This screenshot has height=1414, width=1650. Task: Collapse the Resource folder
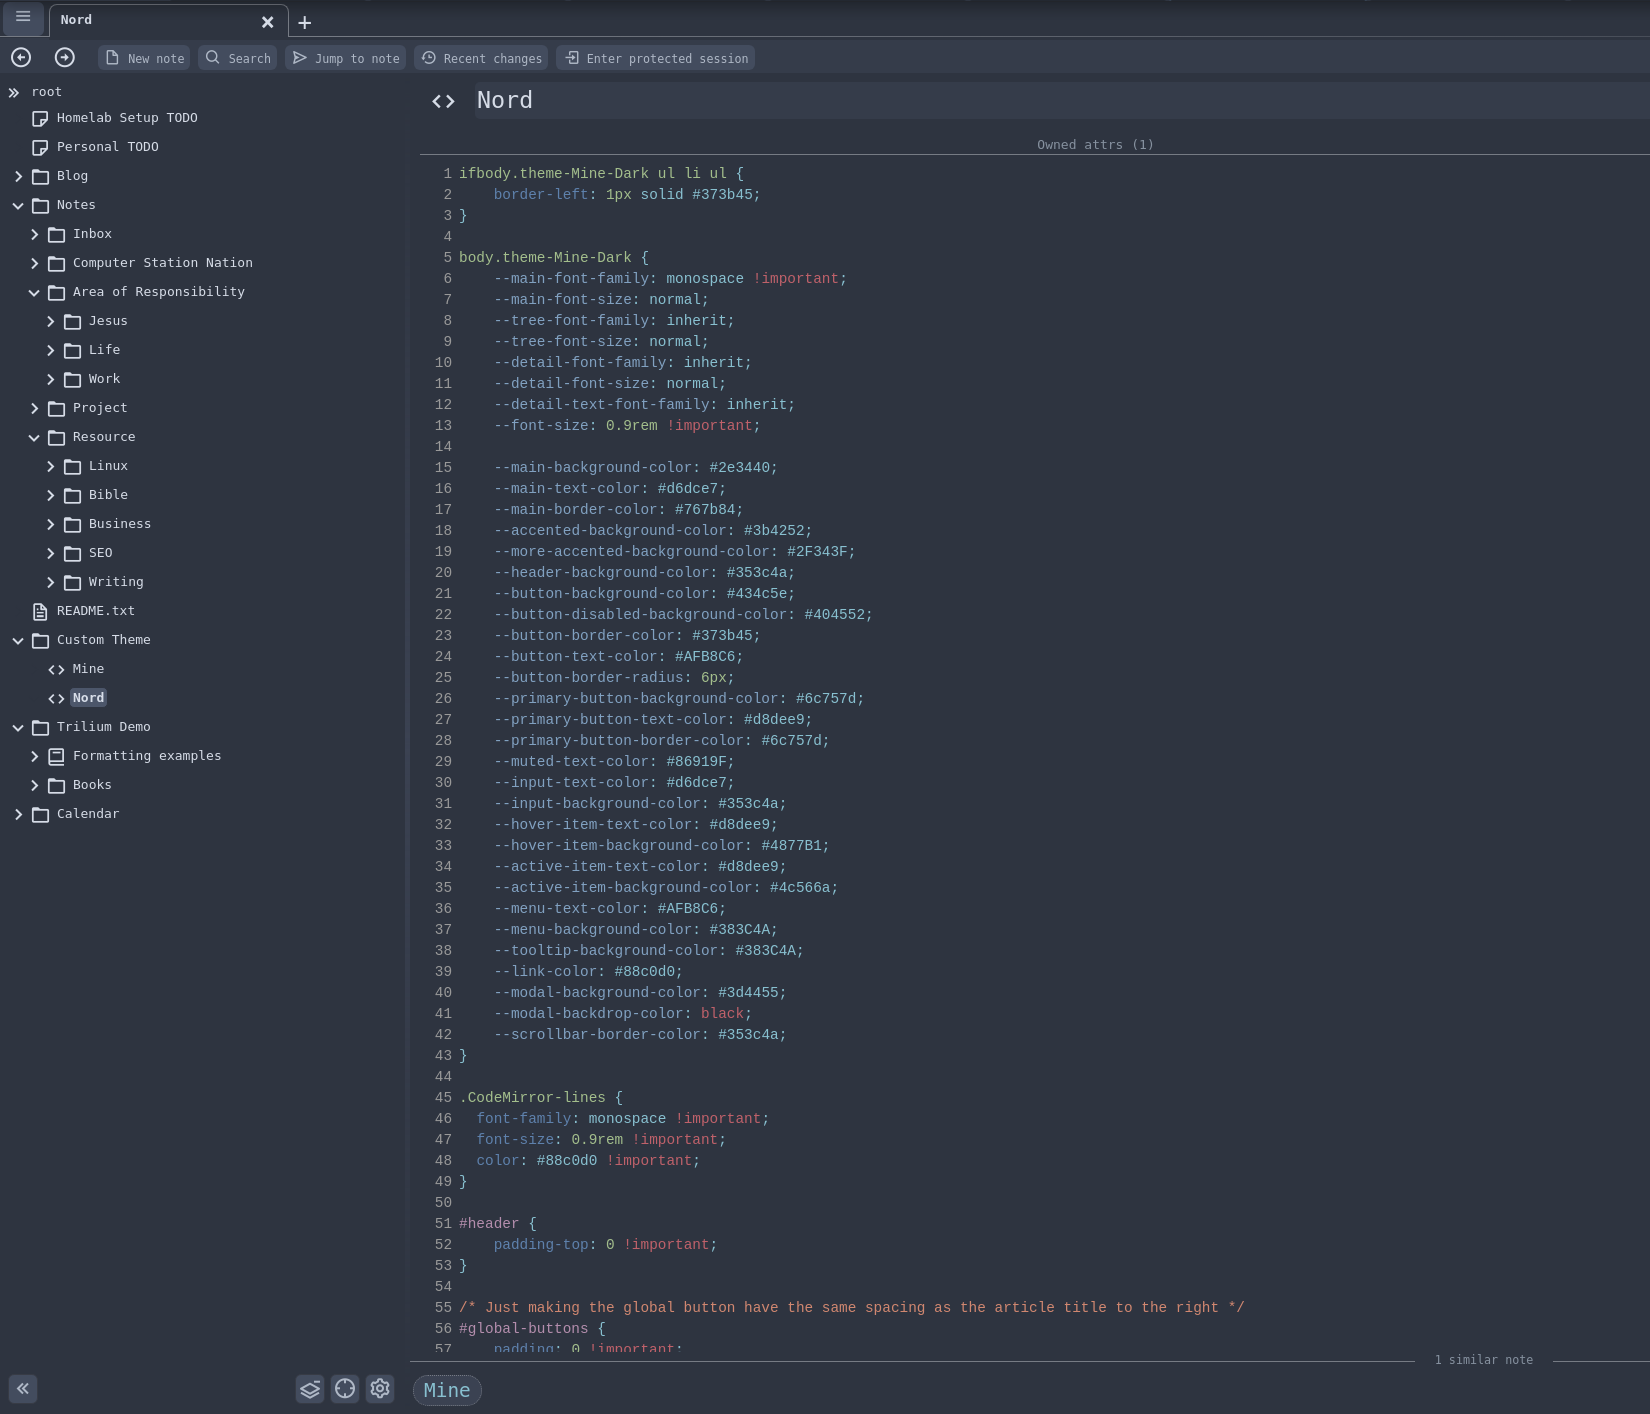click(x=34, y=437)
